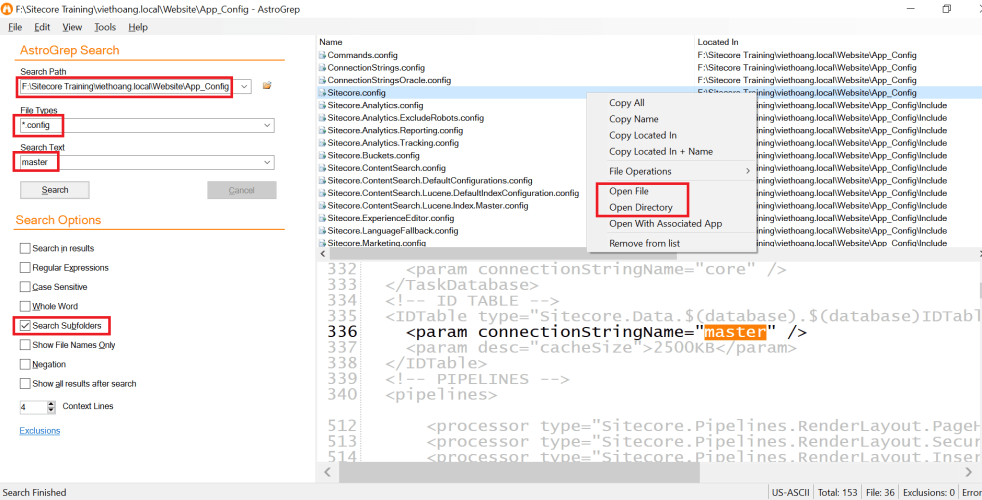This screenshot has height=500, width=982.
Task: Tick the Whole Word checkbox
Action: pos(25,307)
